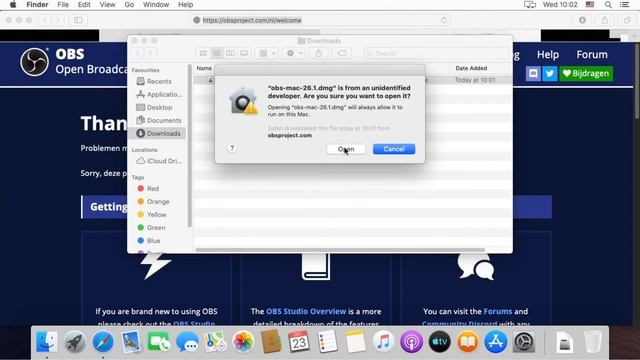640x360 pixels.
Task: Open the View menu
Action: [x=107, y=4]
